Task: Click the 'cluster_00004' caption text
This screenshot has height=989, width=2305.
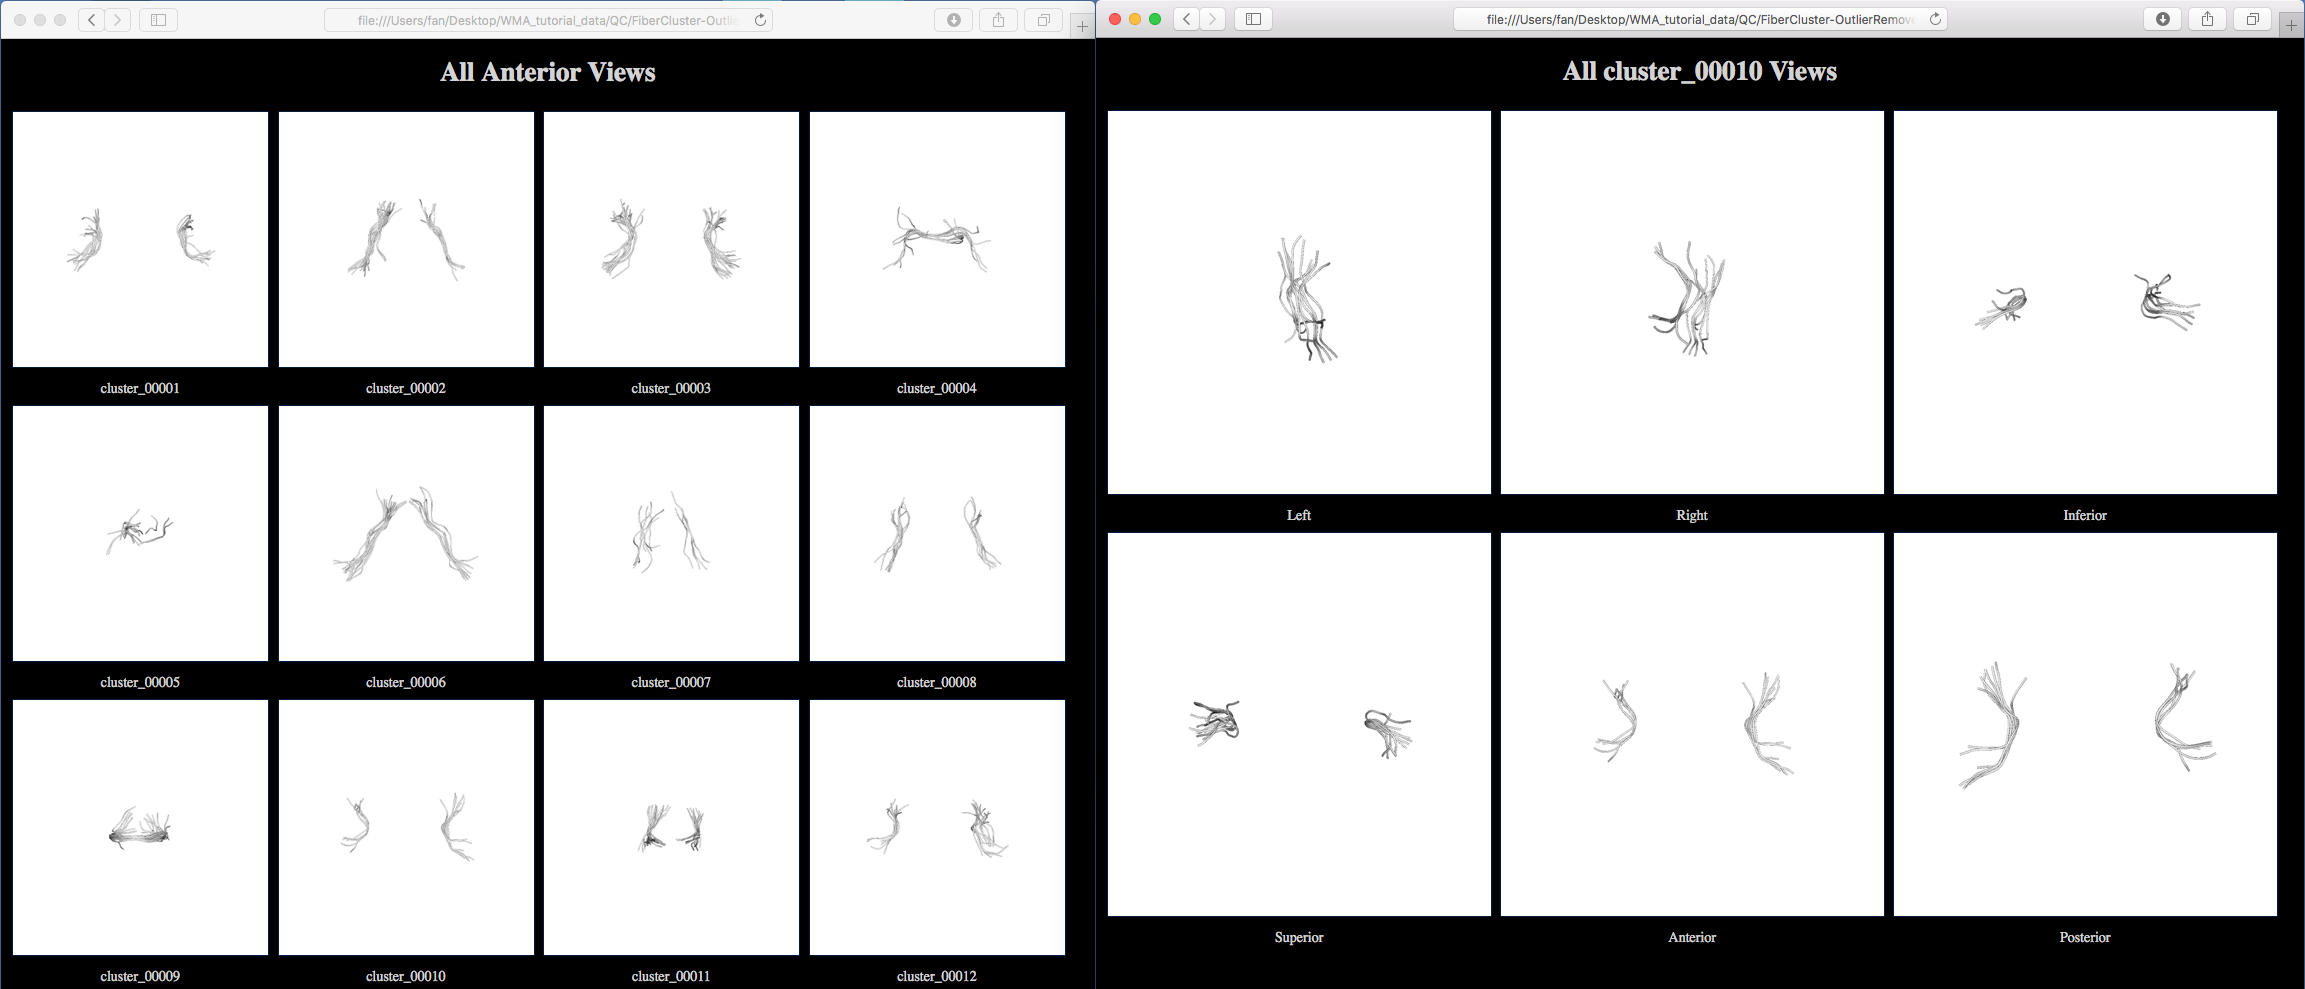Action: click(x=937, y=388)
